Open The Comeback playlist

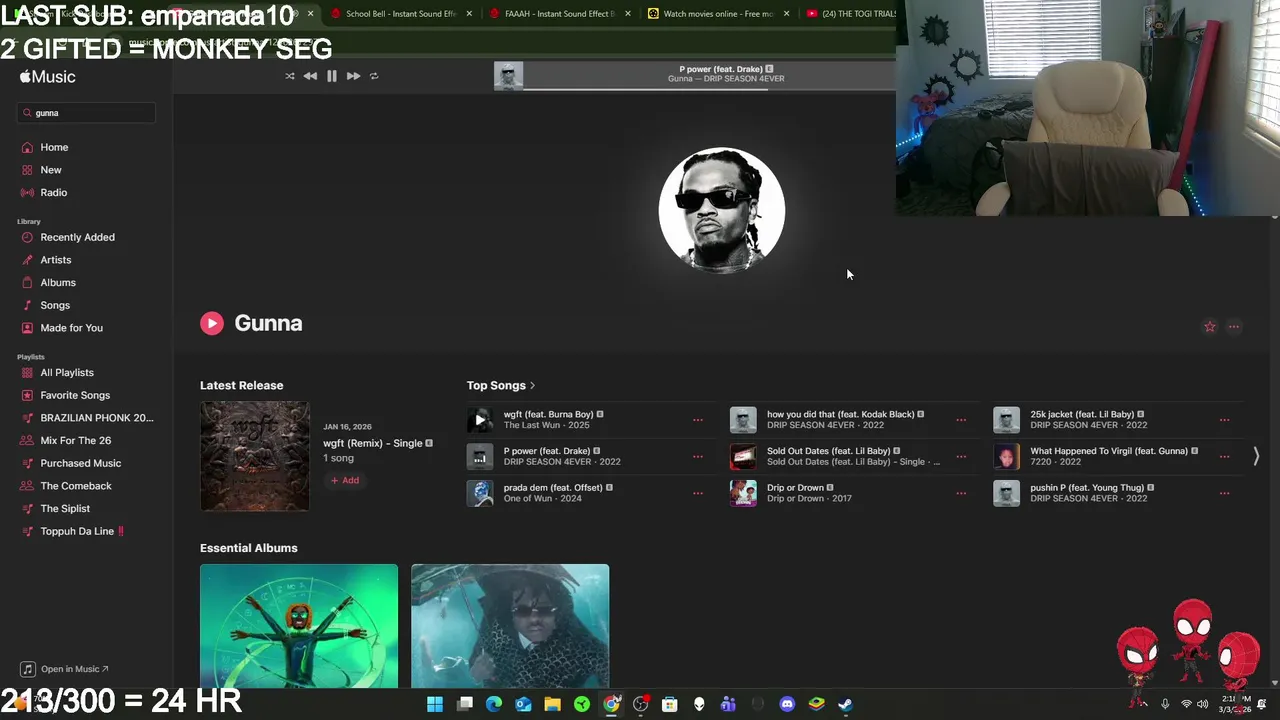pyautogui.click(x=76, y=486)
